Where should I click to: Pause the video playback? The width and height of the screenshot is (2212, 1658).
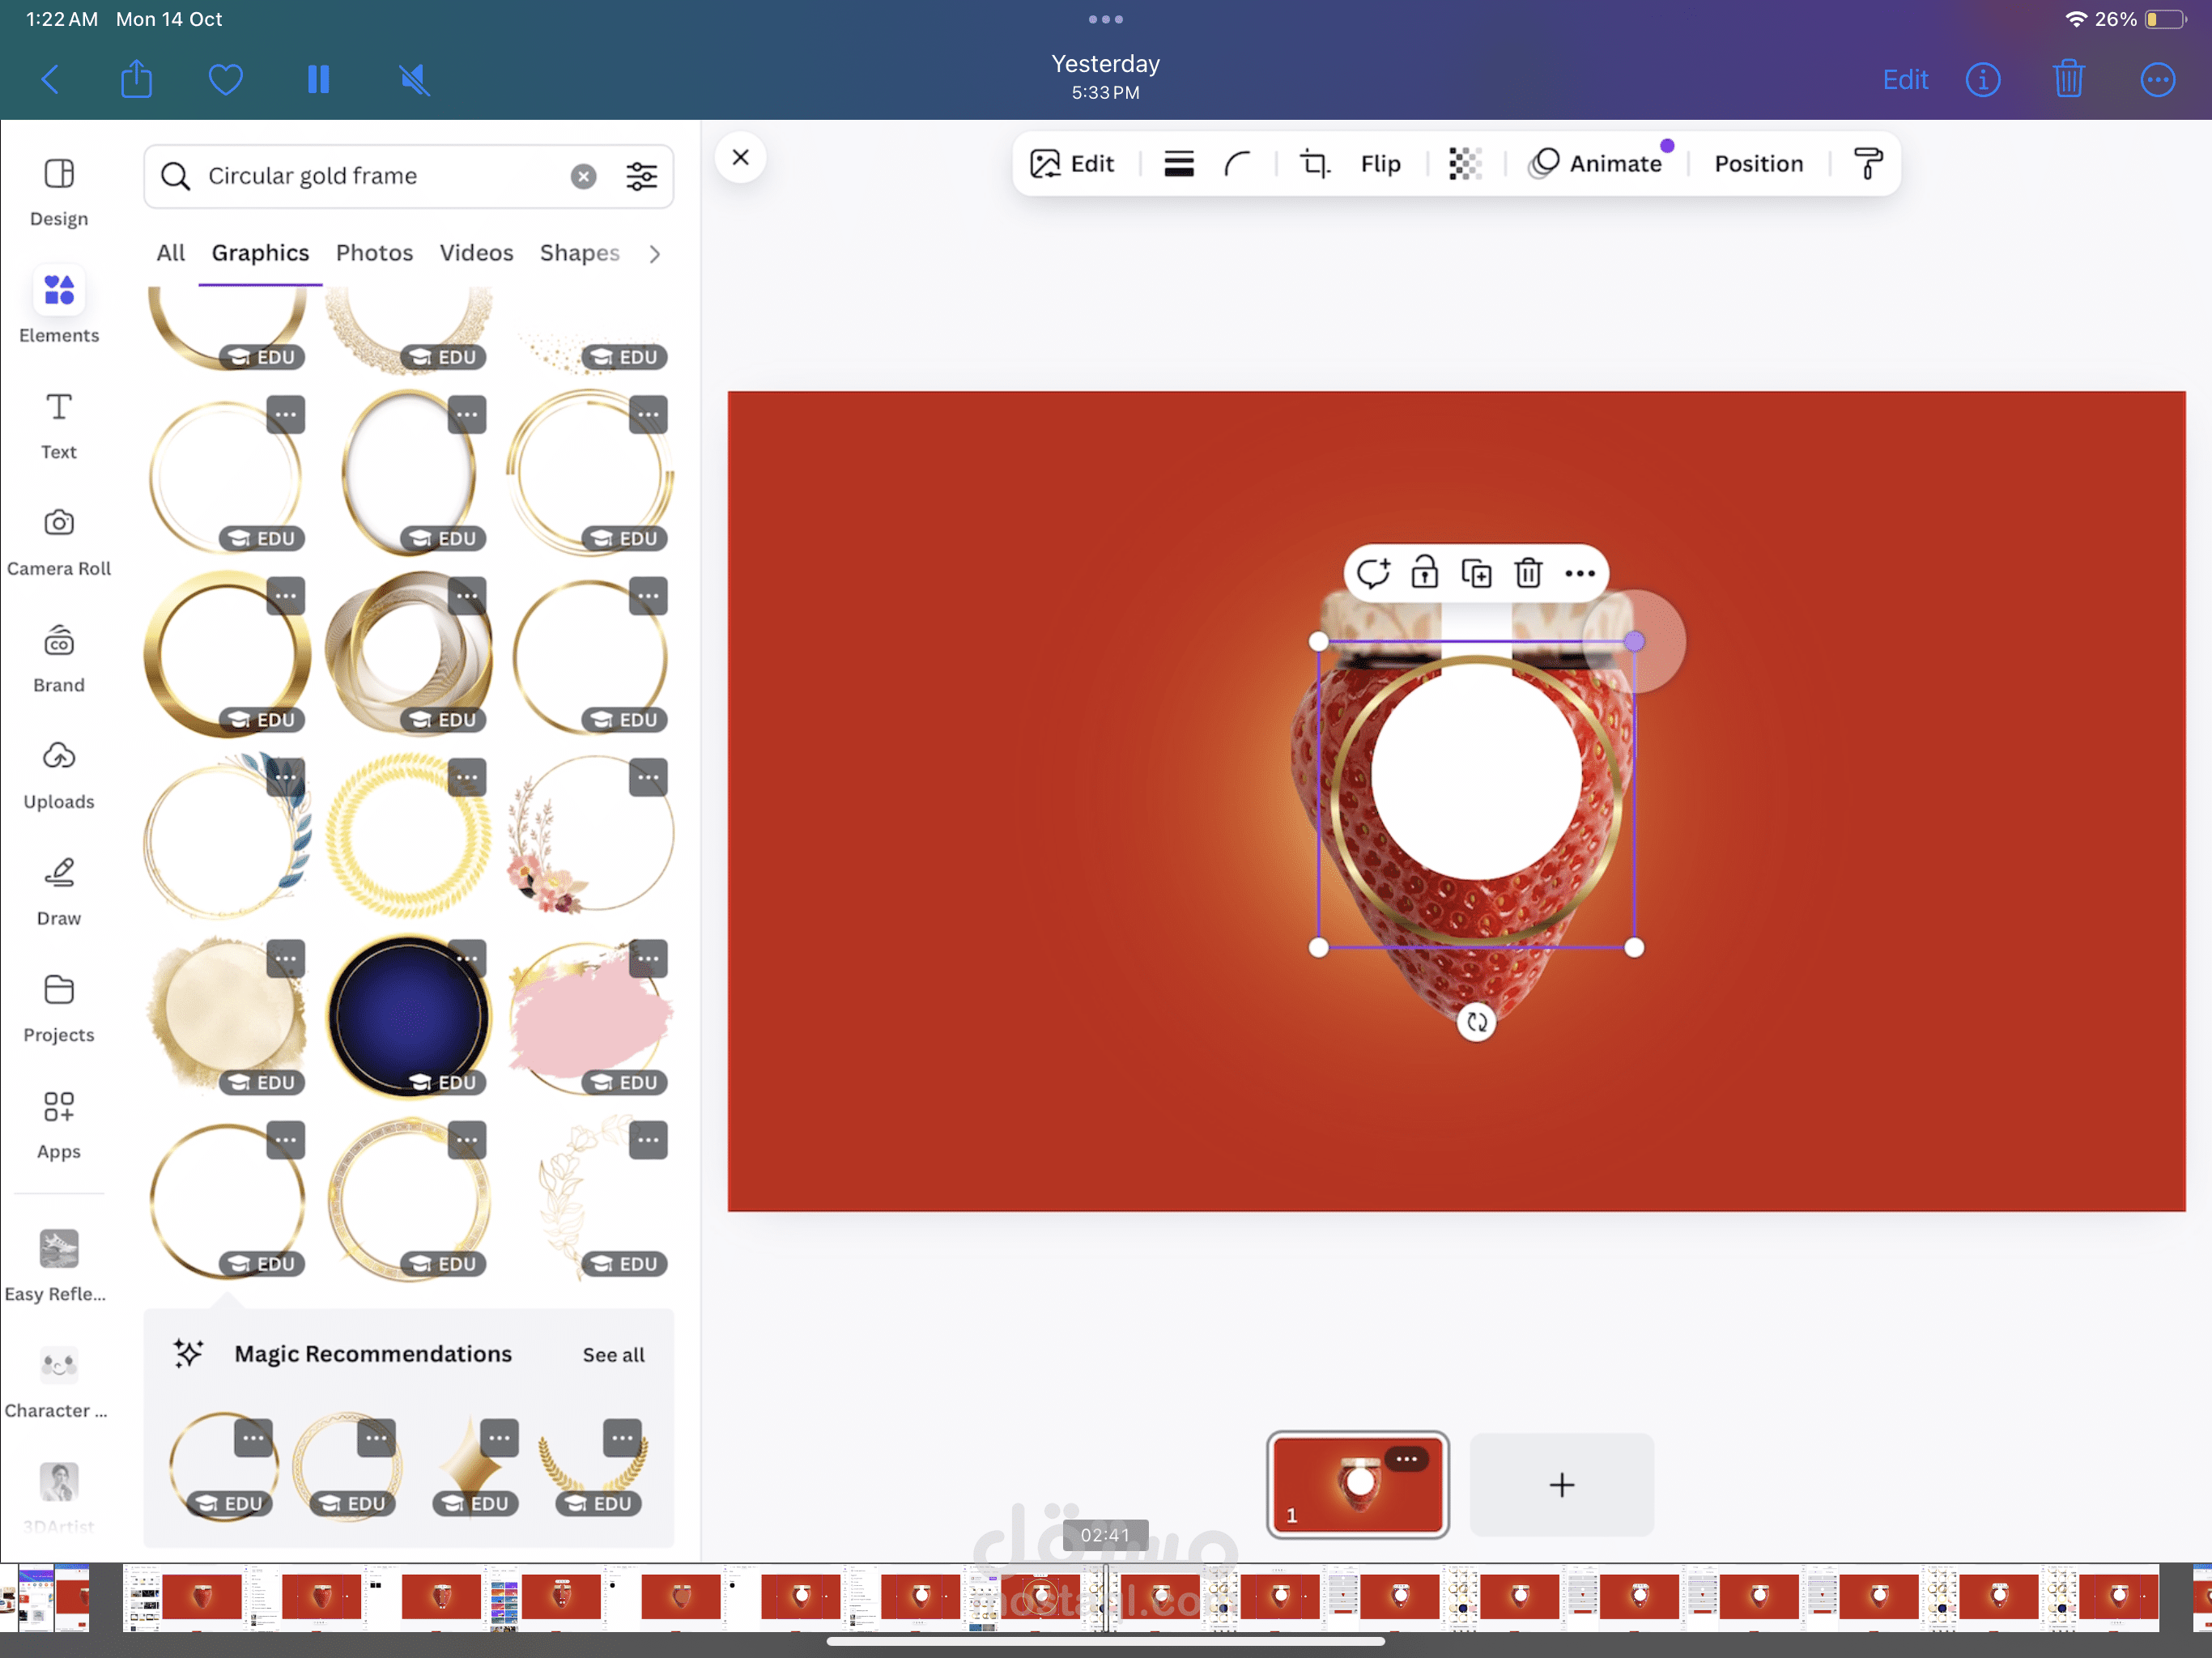(318, 79)
